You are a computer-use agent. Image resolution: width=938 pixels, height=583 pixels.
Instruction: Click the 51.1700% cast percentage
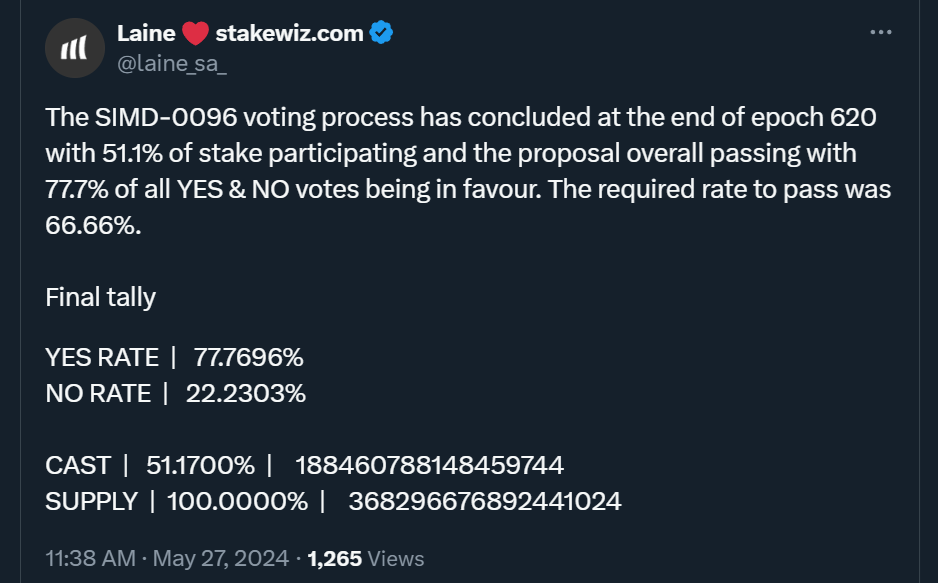(200, 465)
